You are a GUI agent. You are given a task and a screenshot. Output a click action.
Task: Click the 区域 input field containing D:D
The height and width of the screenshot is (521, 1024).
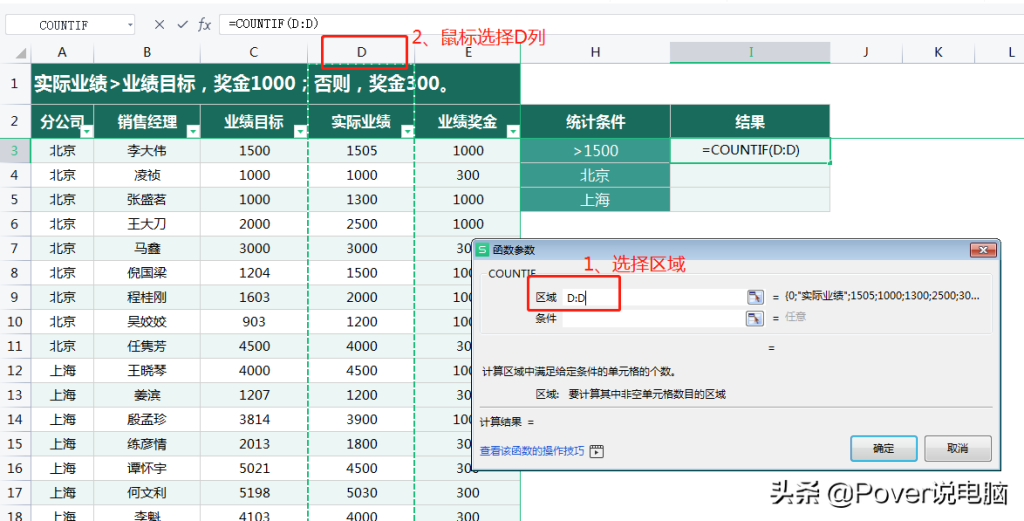(x=652, y=297)
